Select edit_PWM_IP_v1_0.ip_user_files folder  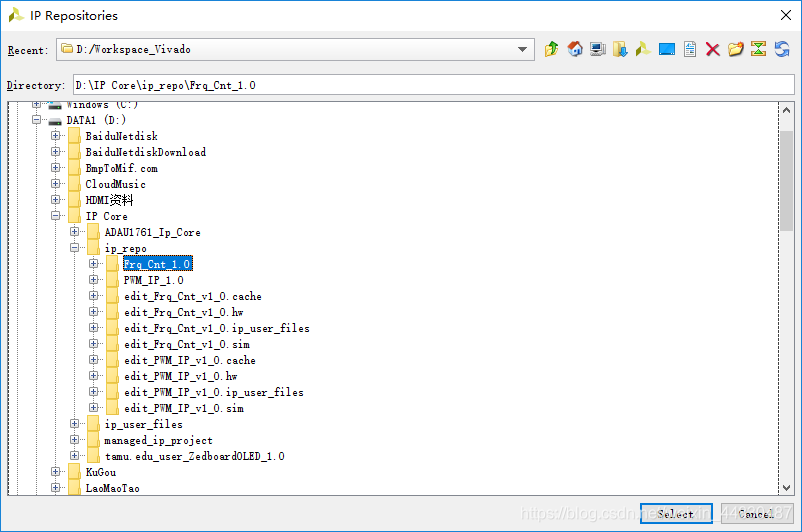(214, 392)
